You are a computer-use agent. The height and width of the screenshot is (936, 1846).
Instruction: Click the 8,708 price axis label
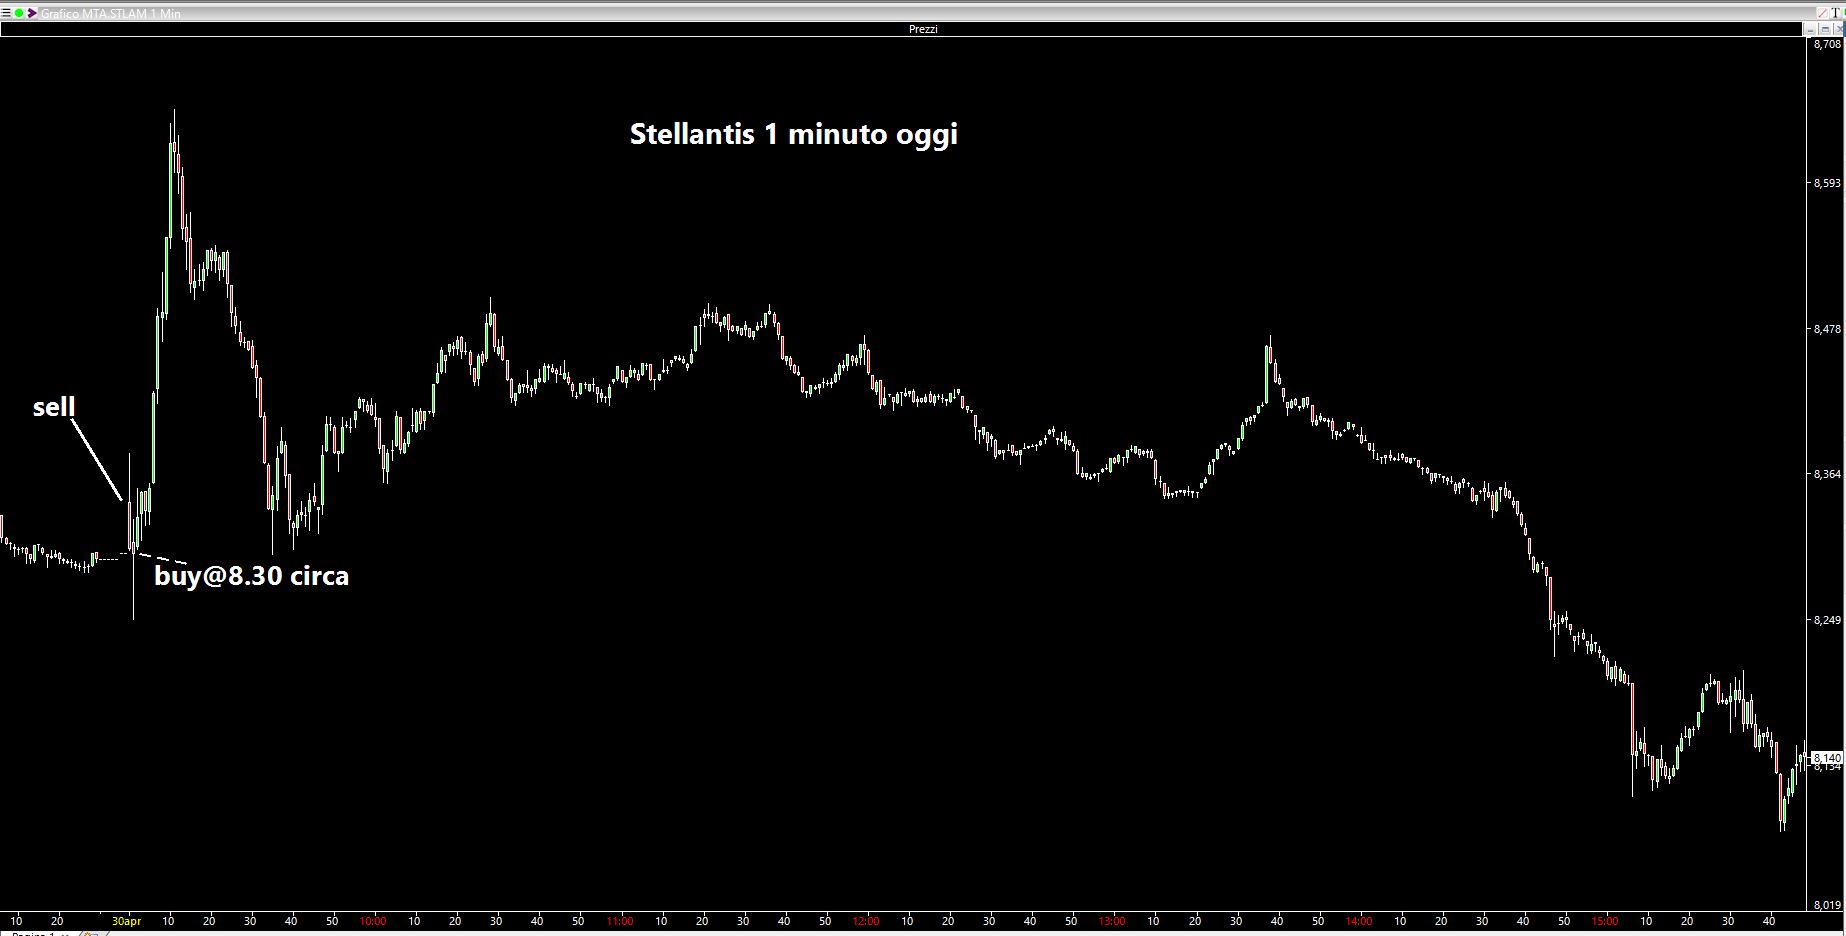[1827, 44]
